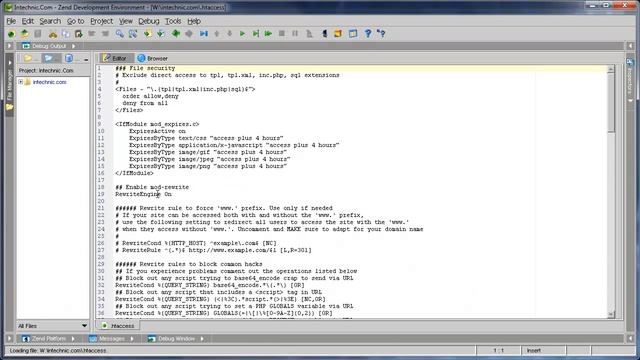Click the 'deny from all' line
The height and width of the screenshot is (360, 640).
point(145,103)
